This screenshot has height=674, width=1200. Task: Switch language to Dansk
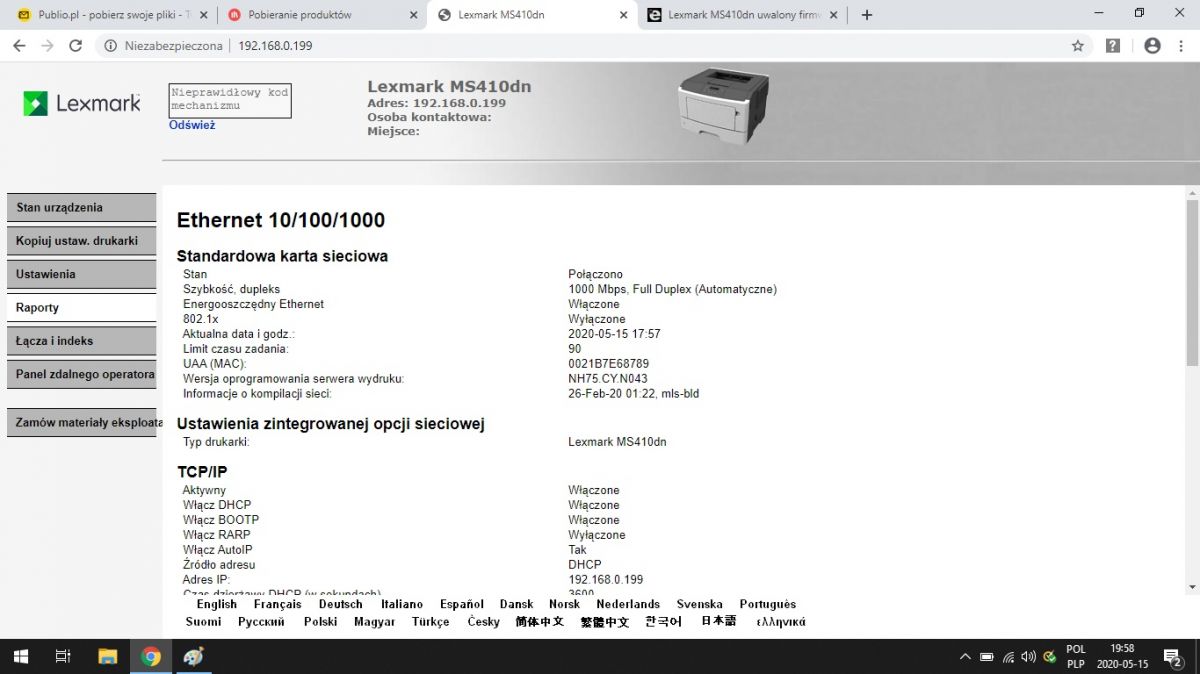(517, 604)
